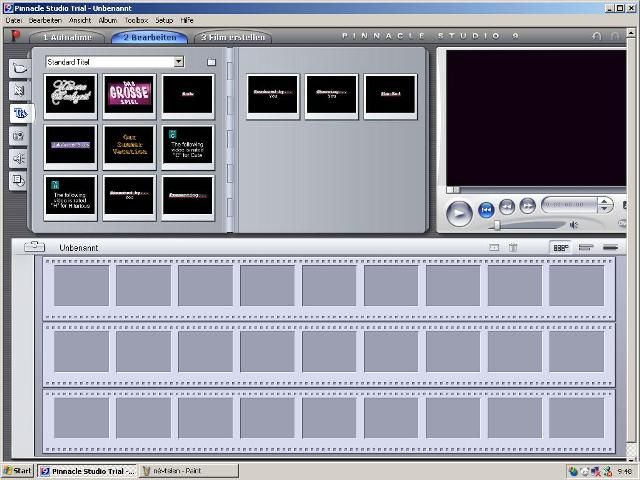This screenshot has width=640, height=480.
Task: Switch to the 3 Film erstellen tab
Action: pyautogui.click(x=233, y=38)
